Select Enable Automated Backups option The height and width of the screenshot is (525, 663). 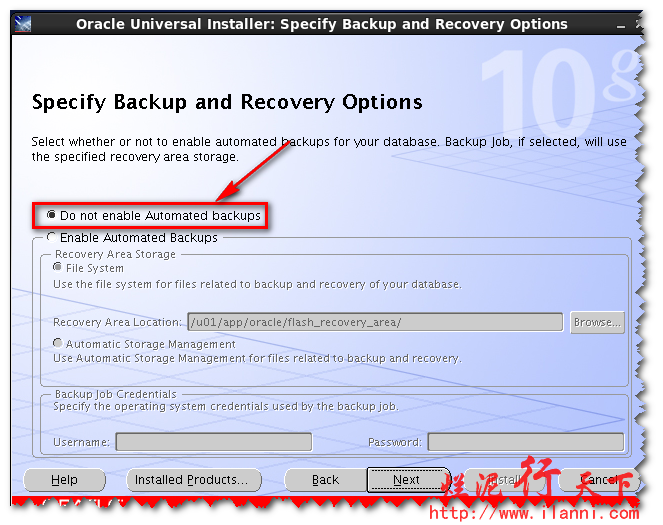pos(52,238)
